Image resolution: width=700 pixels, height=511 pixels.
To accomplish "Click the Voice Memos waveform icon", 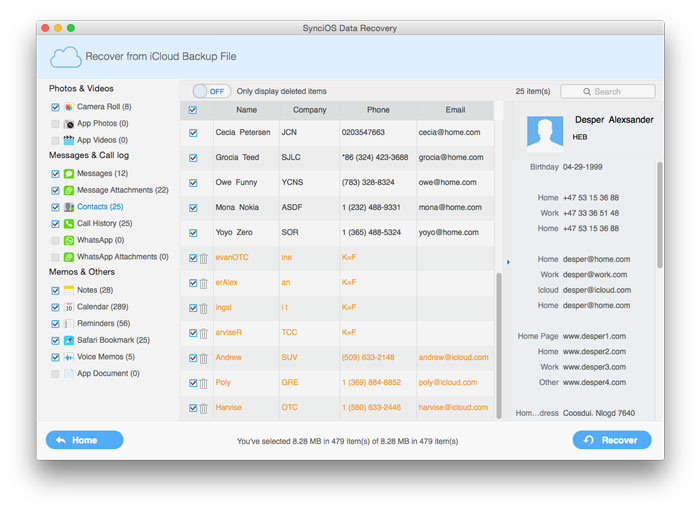I will [x=69, y=357].
